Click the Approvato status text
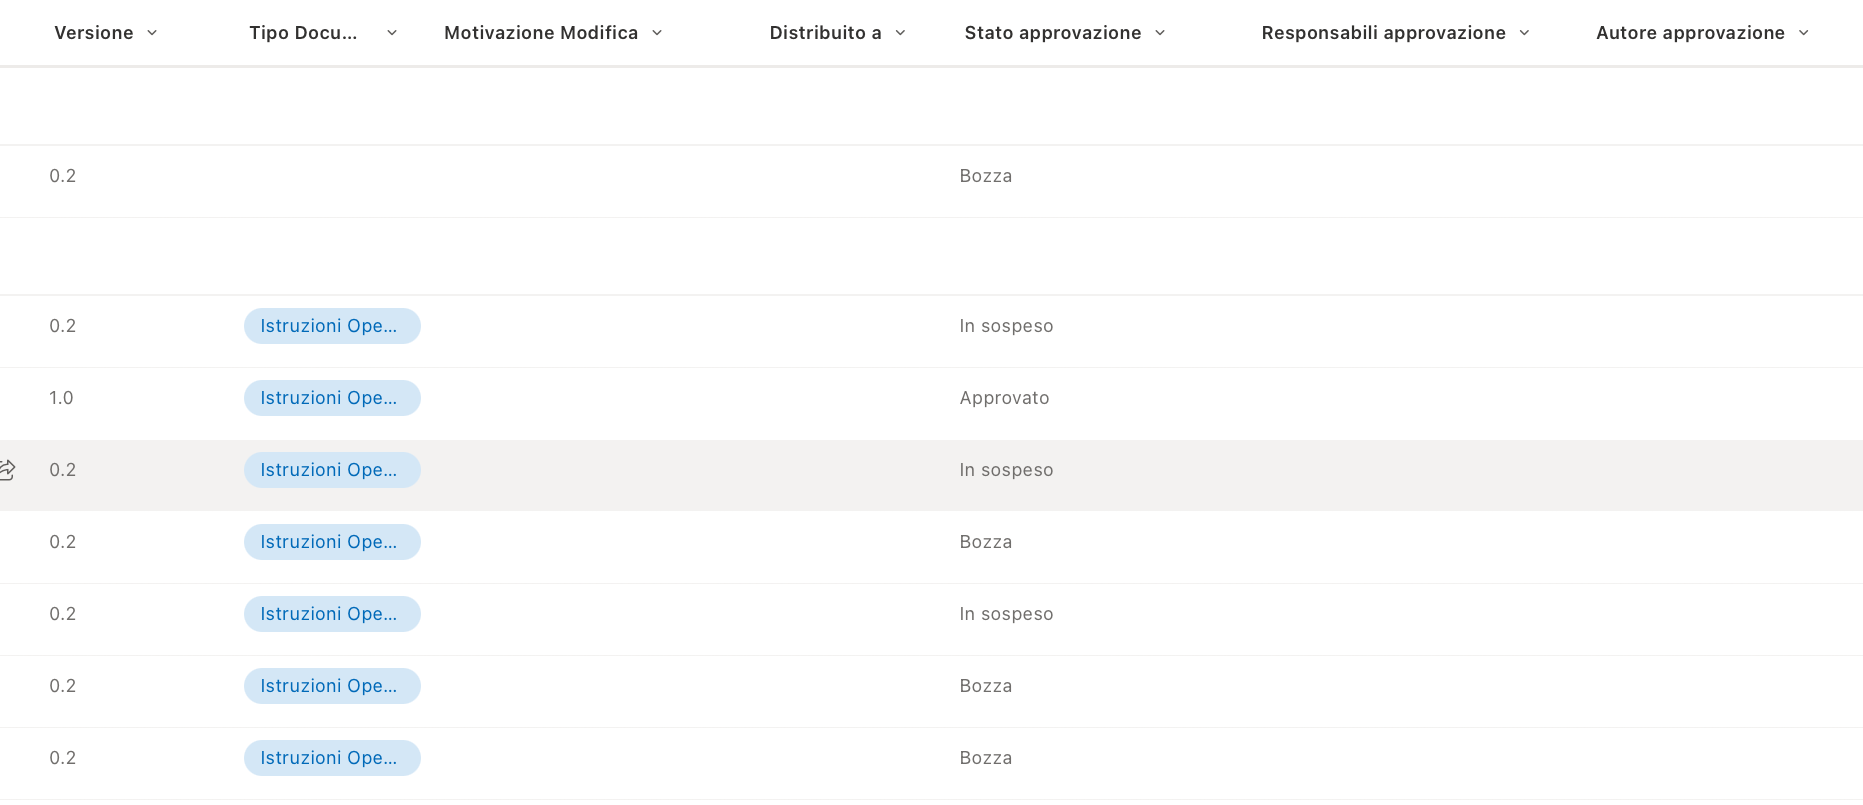Viewport: 1863px width, 805px height. pyautogui.click(x=1004, y=397)
